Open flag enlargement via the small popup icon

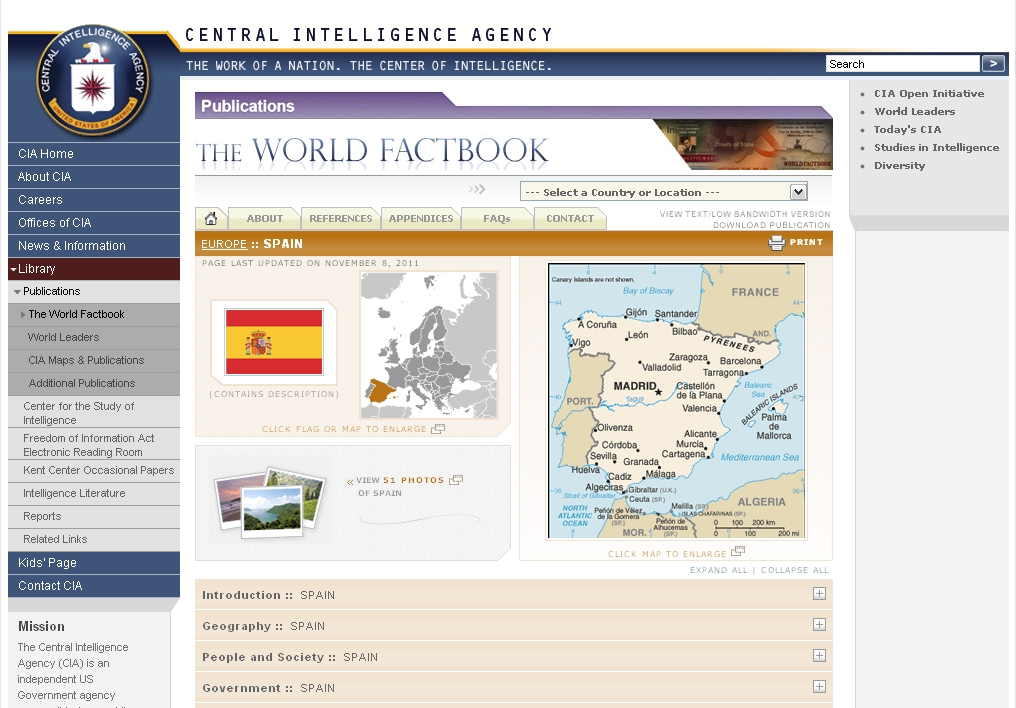point(436,426)
